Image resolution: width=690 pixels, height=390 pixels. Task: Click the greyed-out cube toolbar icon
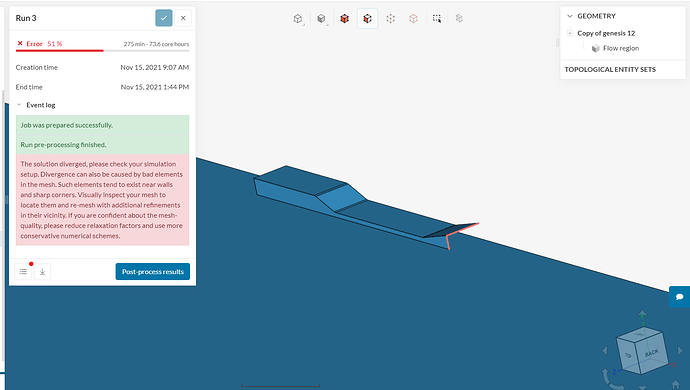coord(459,18)
